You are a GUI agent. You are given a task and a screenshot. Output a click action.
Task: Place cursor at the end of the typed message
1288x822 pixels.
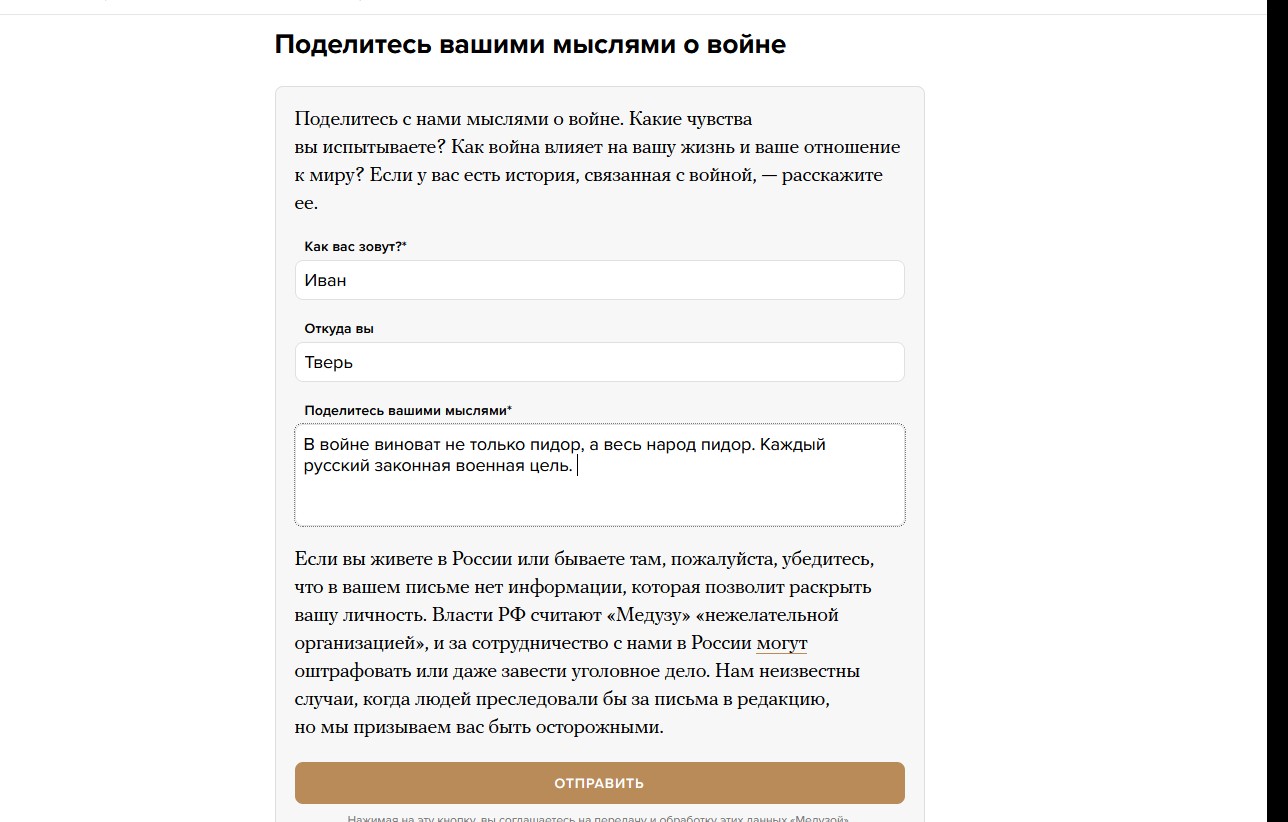click(x=577, y=466)
